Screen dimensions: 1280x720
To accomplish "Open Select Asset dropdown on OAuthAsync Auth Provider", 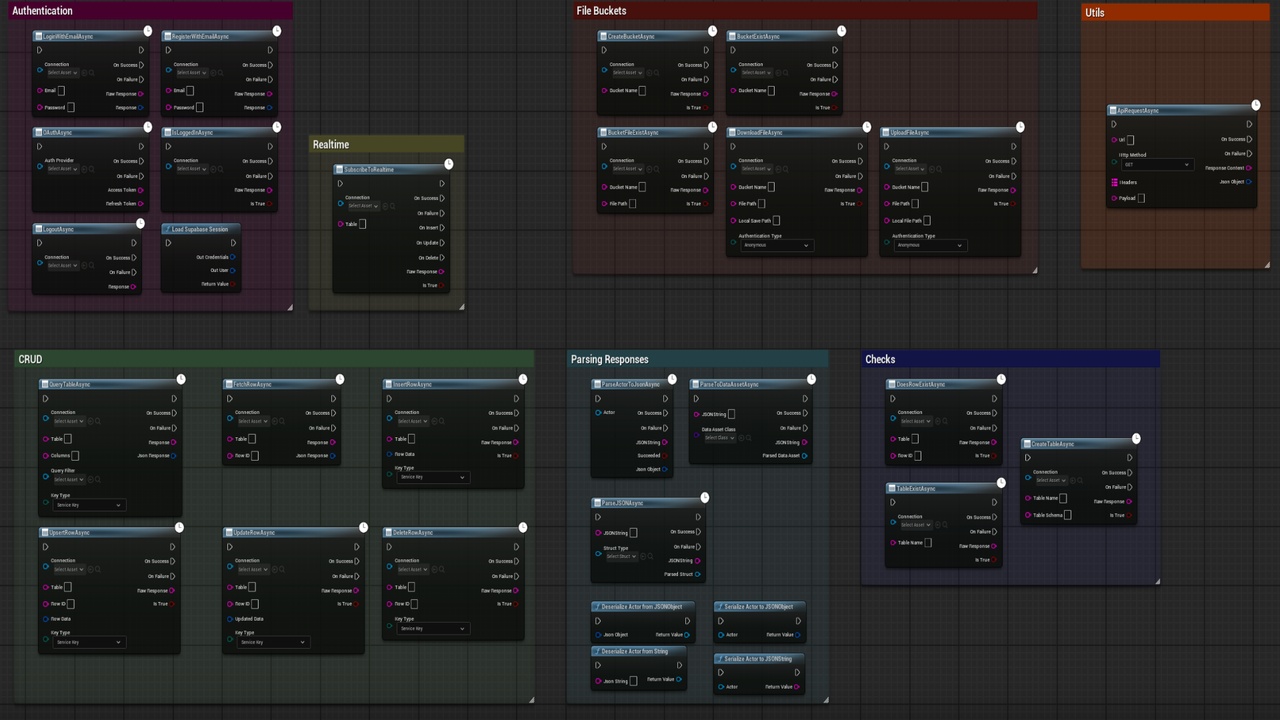I will click(62, 169).
